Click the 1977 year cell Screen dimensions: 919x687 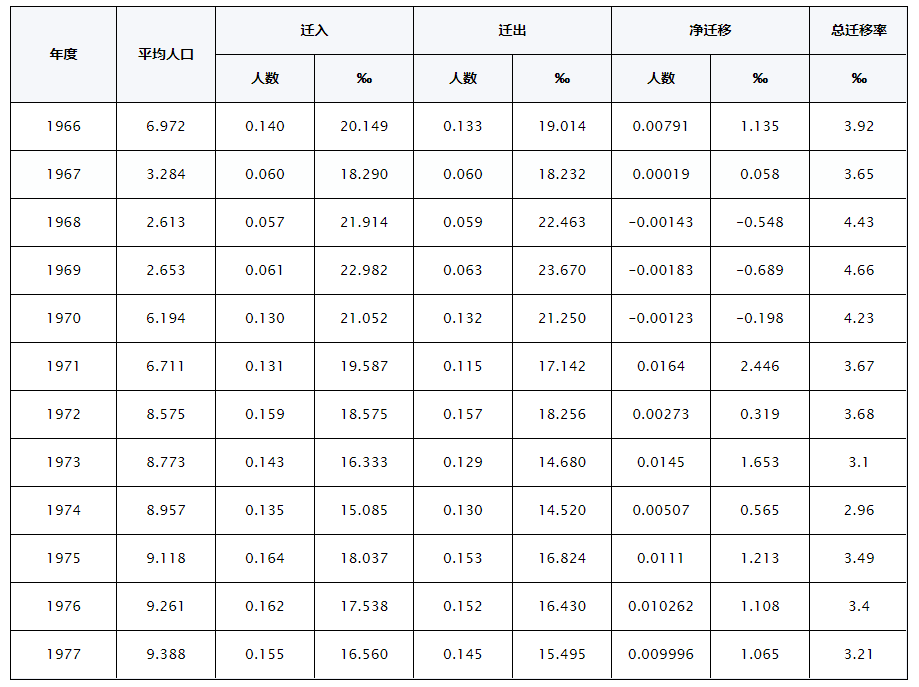pos(63,654)
